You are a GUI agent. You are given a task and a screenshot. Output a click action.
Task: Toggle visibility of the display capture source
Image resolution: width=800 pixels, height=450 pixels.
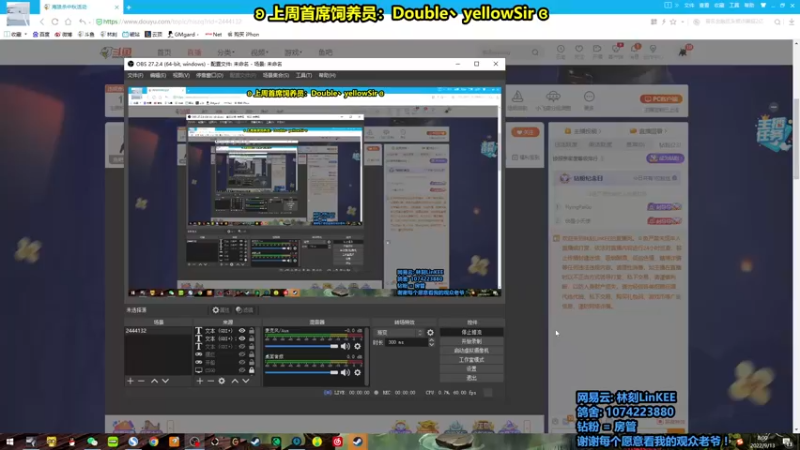(x=242, y=370)
